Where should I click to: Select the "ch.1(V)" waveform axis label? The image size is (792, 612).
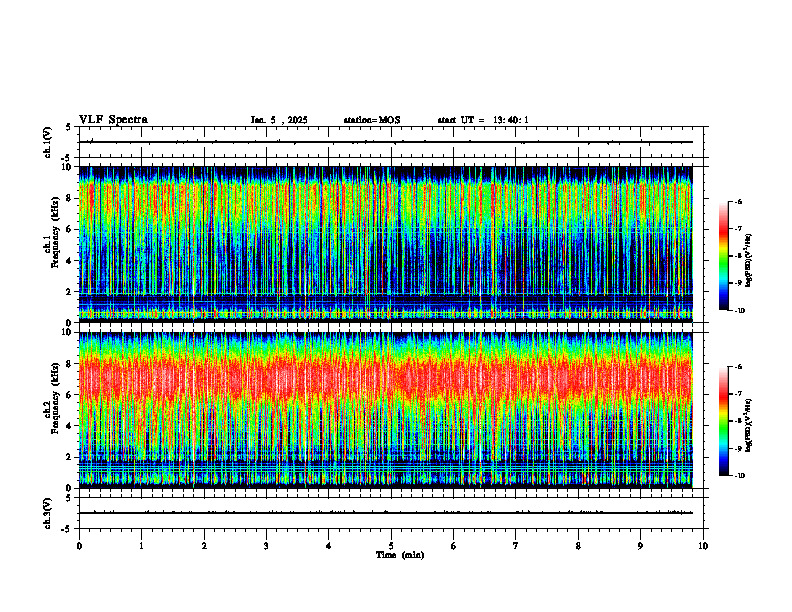(48, 142)
